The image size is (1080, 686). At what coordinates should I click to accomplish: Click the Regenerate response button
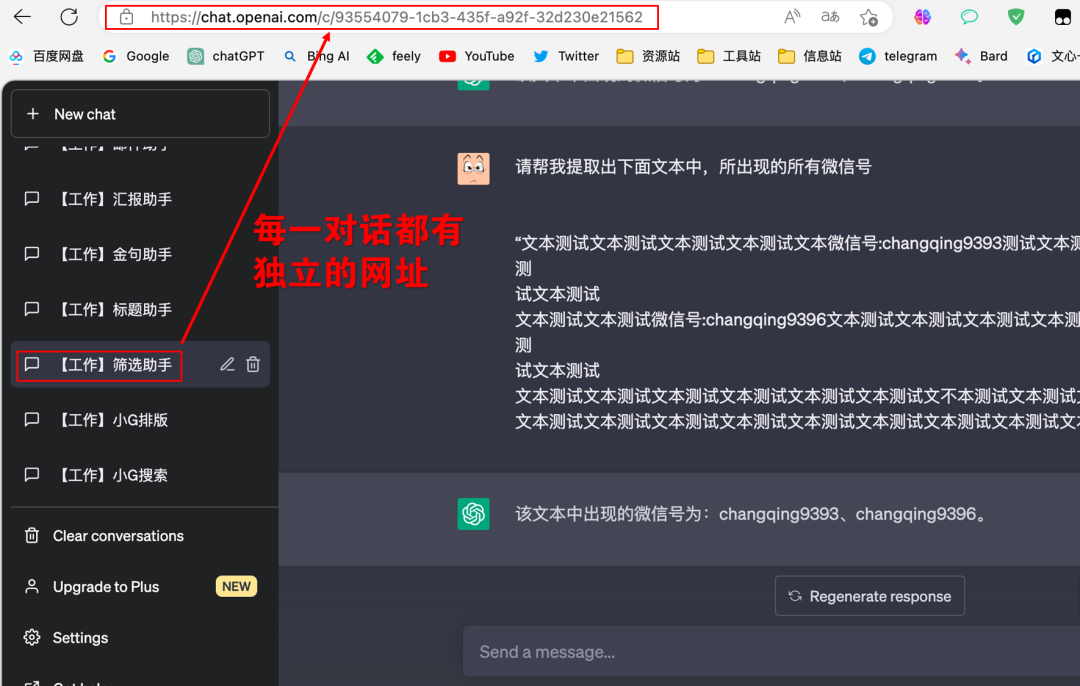pyautogui.click(x=869, y=595)
